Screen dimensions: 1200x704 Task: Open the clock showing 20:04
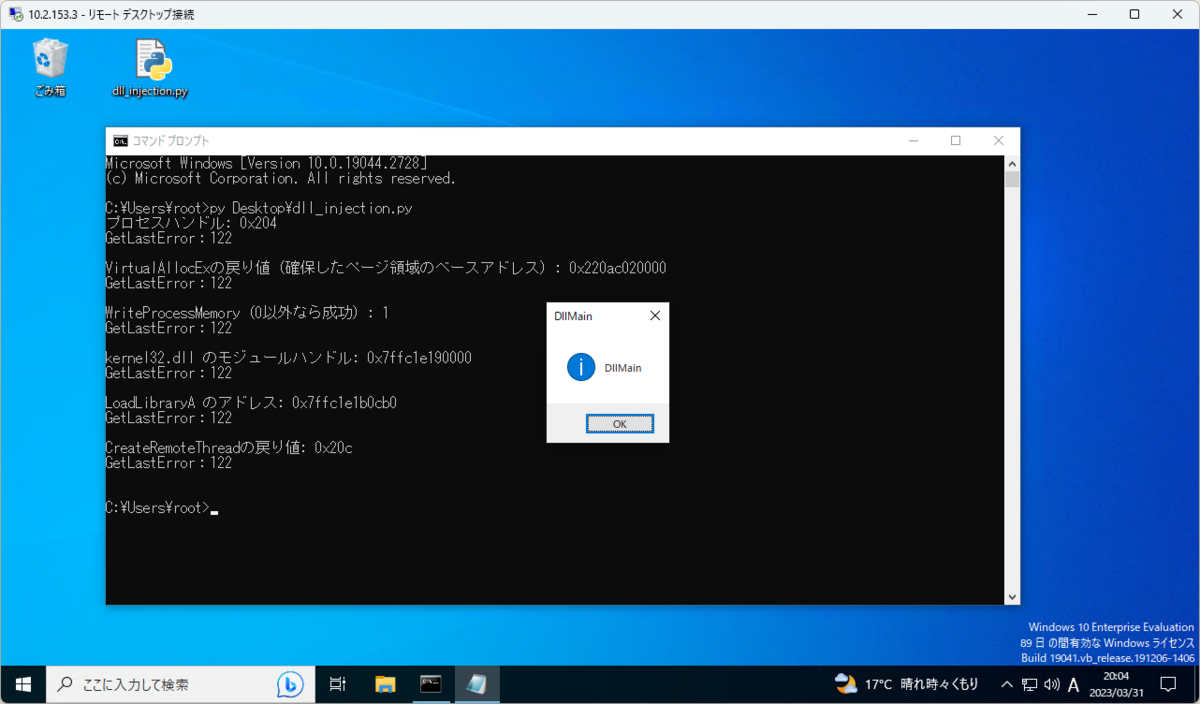click(x=1116, y=685)
